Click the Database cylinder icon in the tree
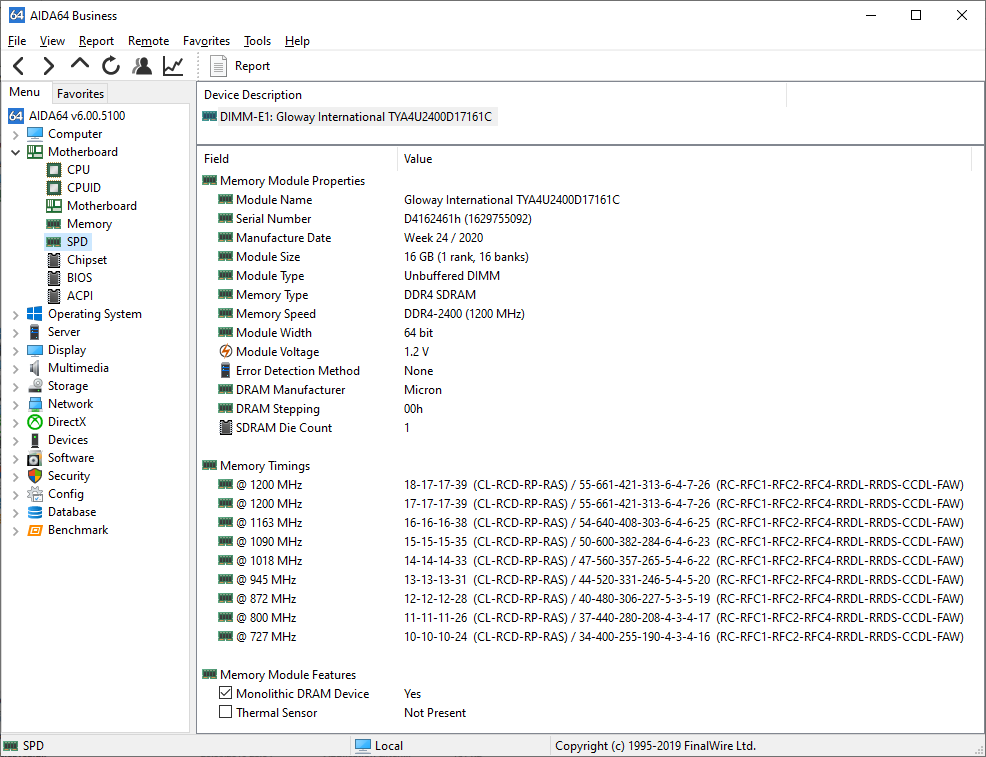Screen dimensions: 986x757 (x=35, y=512)
